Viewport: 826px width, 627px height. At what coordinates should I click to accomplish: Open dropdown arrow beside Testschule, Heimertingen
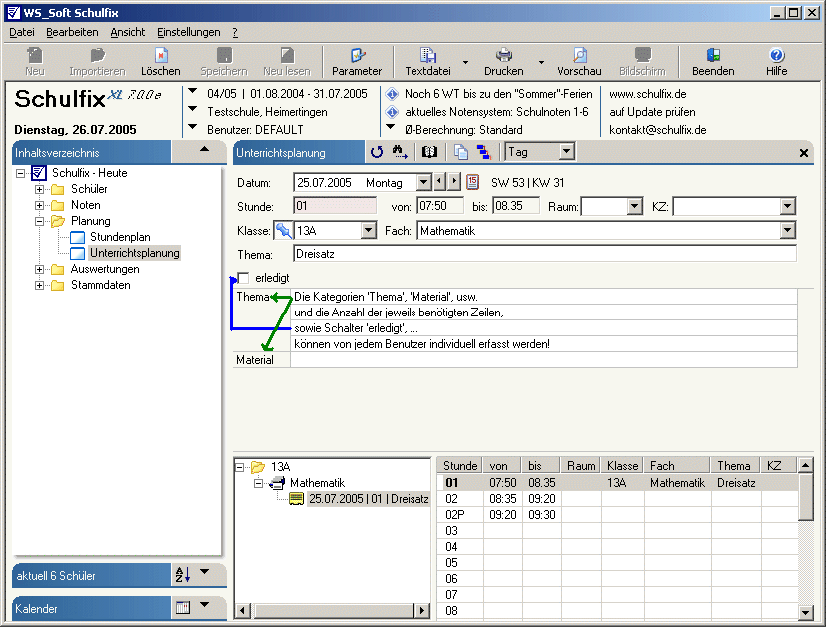(193, 109)
